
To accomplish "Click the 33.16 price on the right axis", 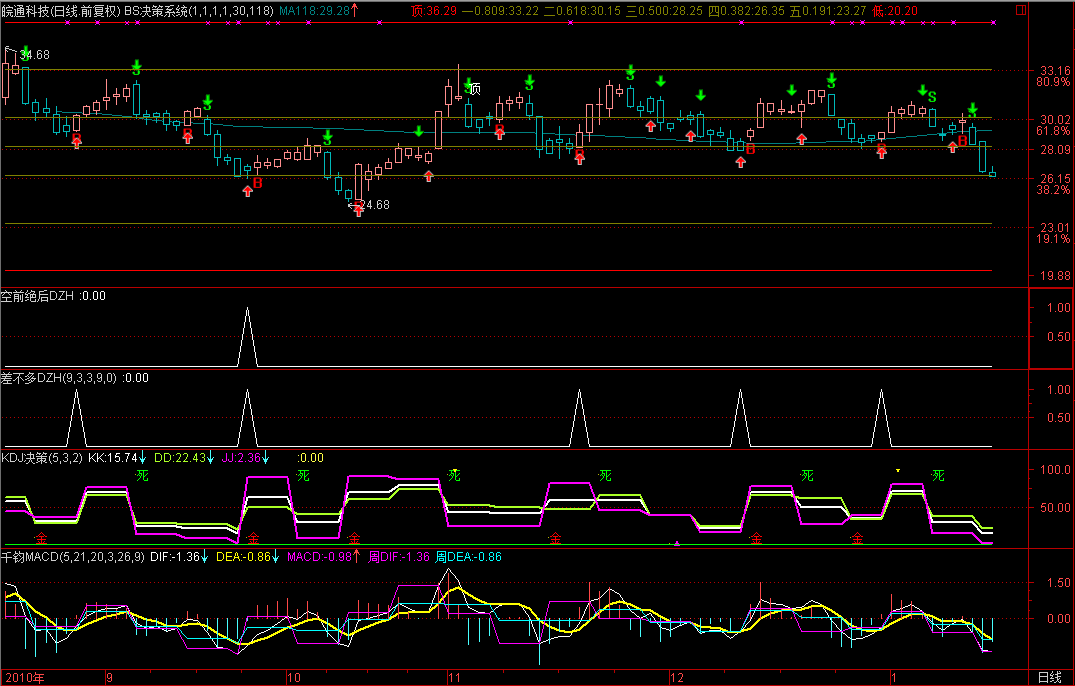I will pos(1055,71).
